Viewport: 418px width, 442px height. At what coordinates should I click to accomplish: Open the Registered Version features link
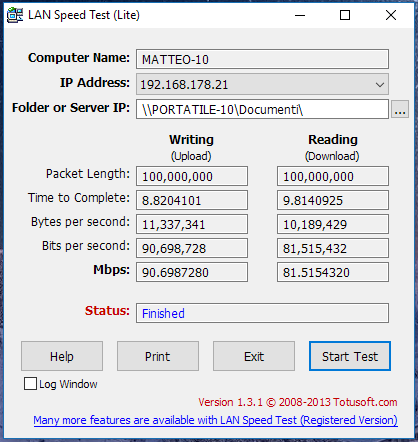point(215,420)
